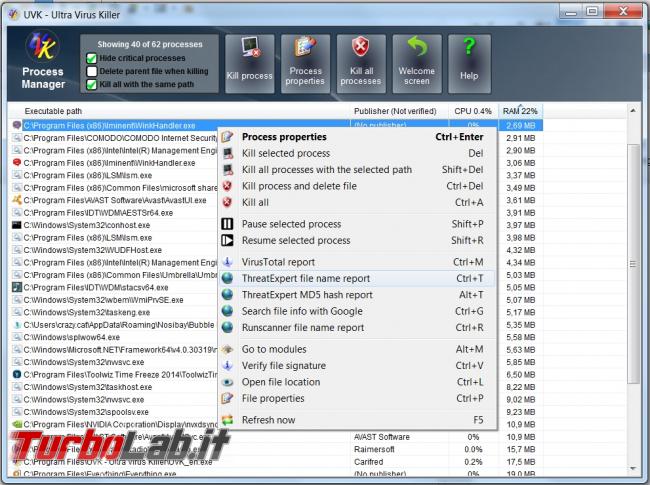Screen dimensions: 650x485
Task: Click the process list scrollbar up arrow
Action: tap(633, 111)
